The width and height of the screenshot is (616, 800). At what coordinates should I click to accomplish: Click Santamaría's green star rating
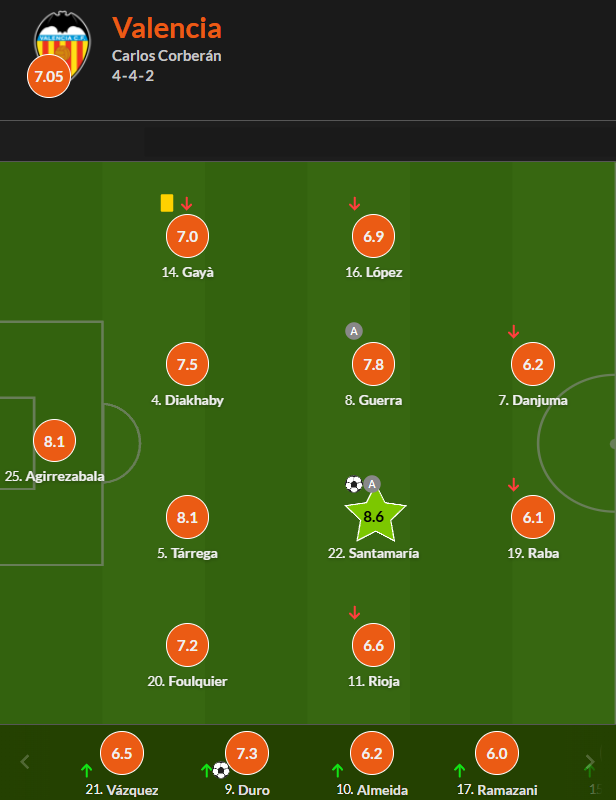coord(375,516)
